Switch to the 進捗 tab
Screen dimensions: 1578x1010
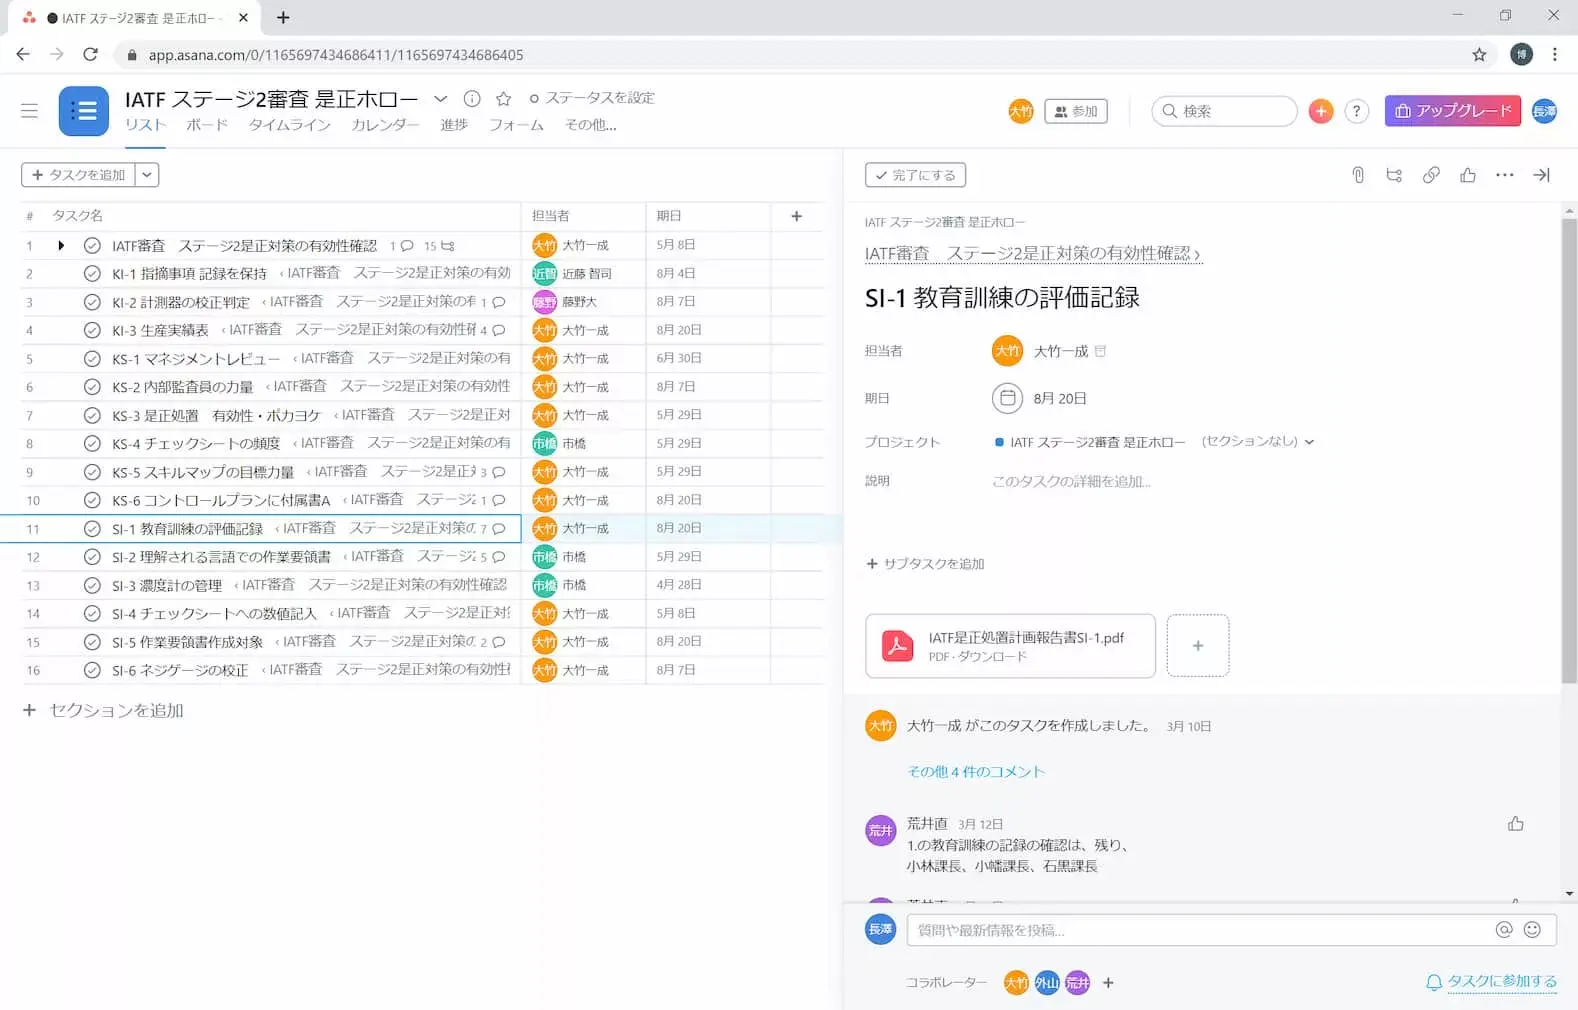[454, 125]
